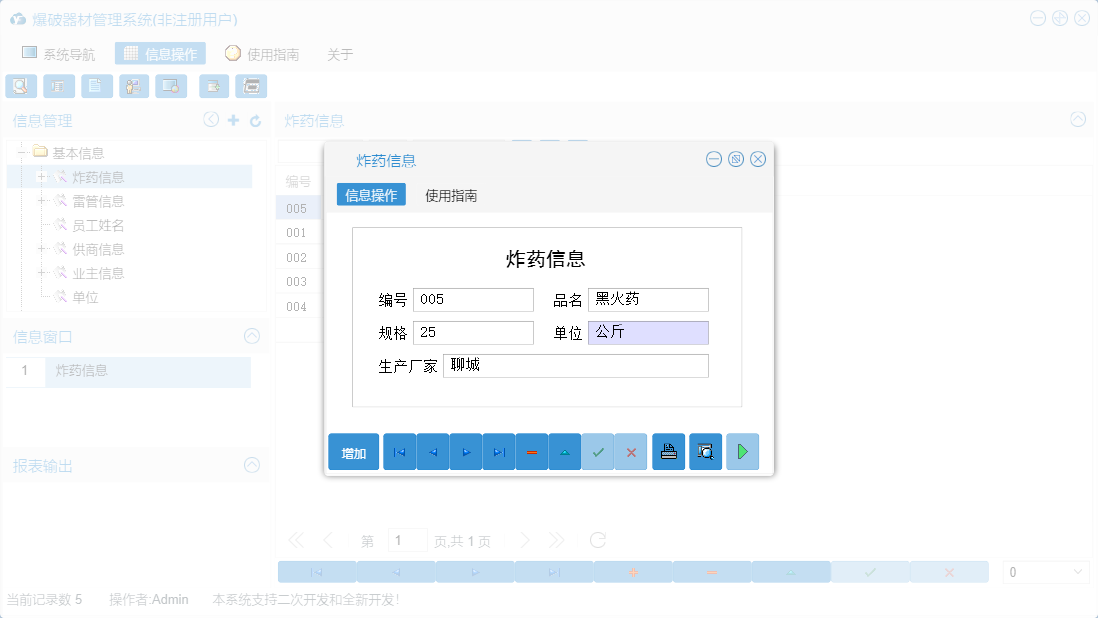Viewport: 1098px width, 618px height.
Task: Open the report preview toolbar icon
Action: tap(21, 86)
